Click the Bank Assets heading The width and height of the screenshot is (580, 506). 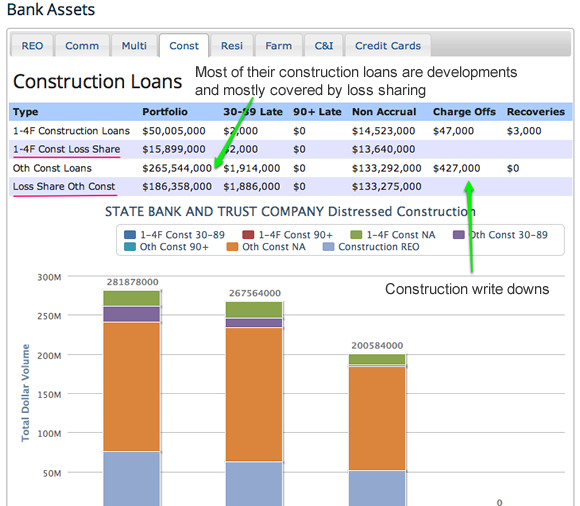(x=51, y=10)
